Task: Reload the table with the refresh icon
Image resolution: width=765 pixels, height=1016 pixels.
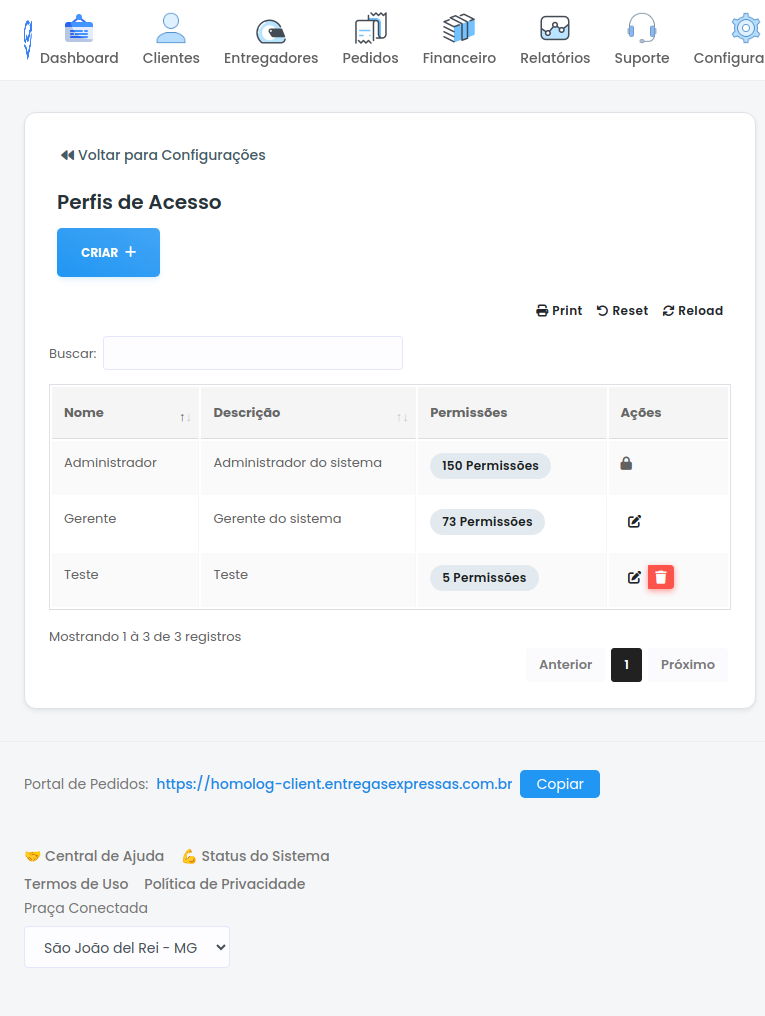Action: click(x=667, y=310)
